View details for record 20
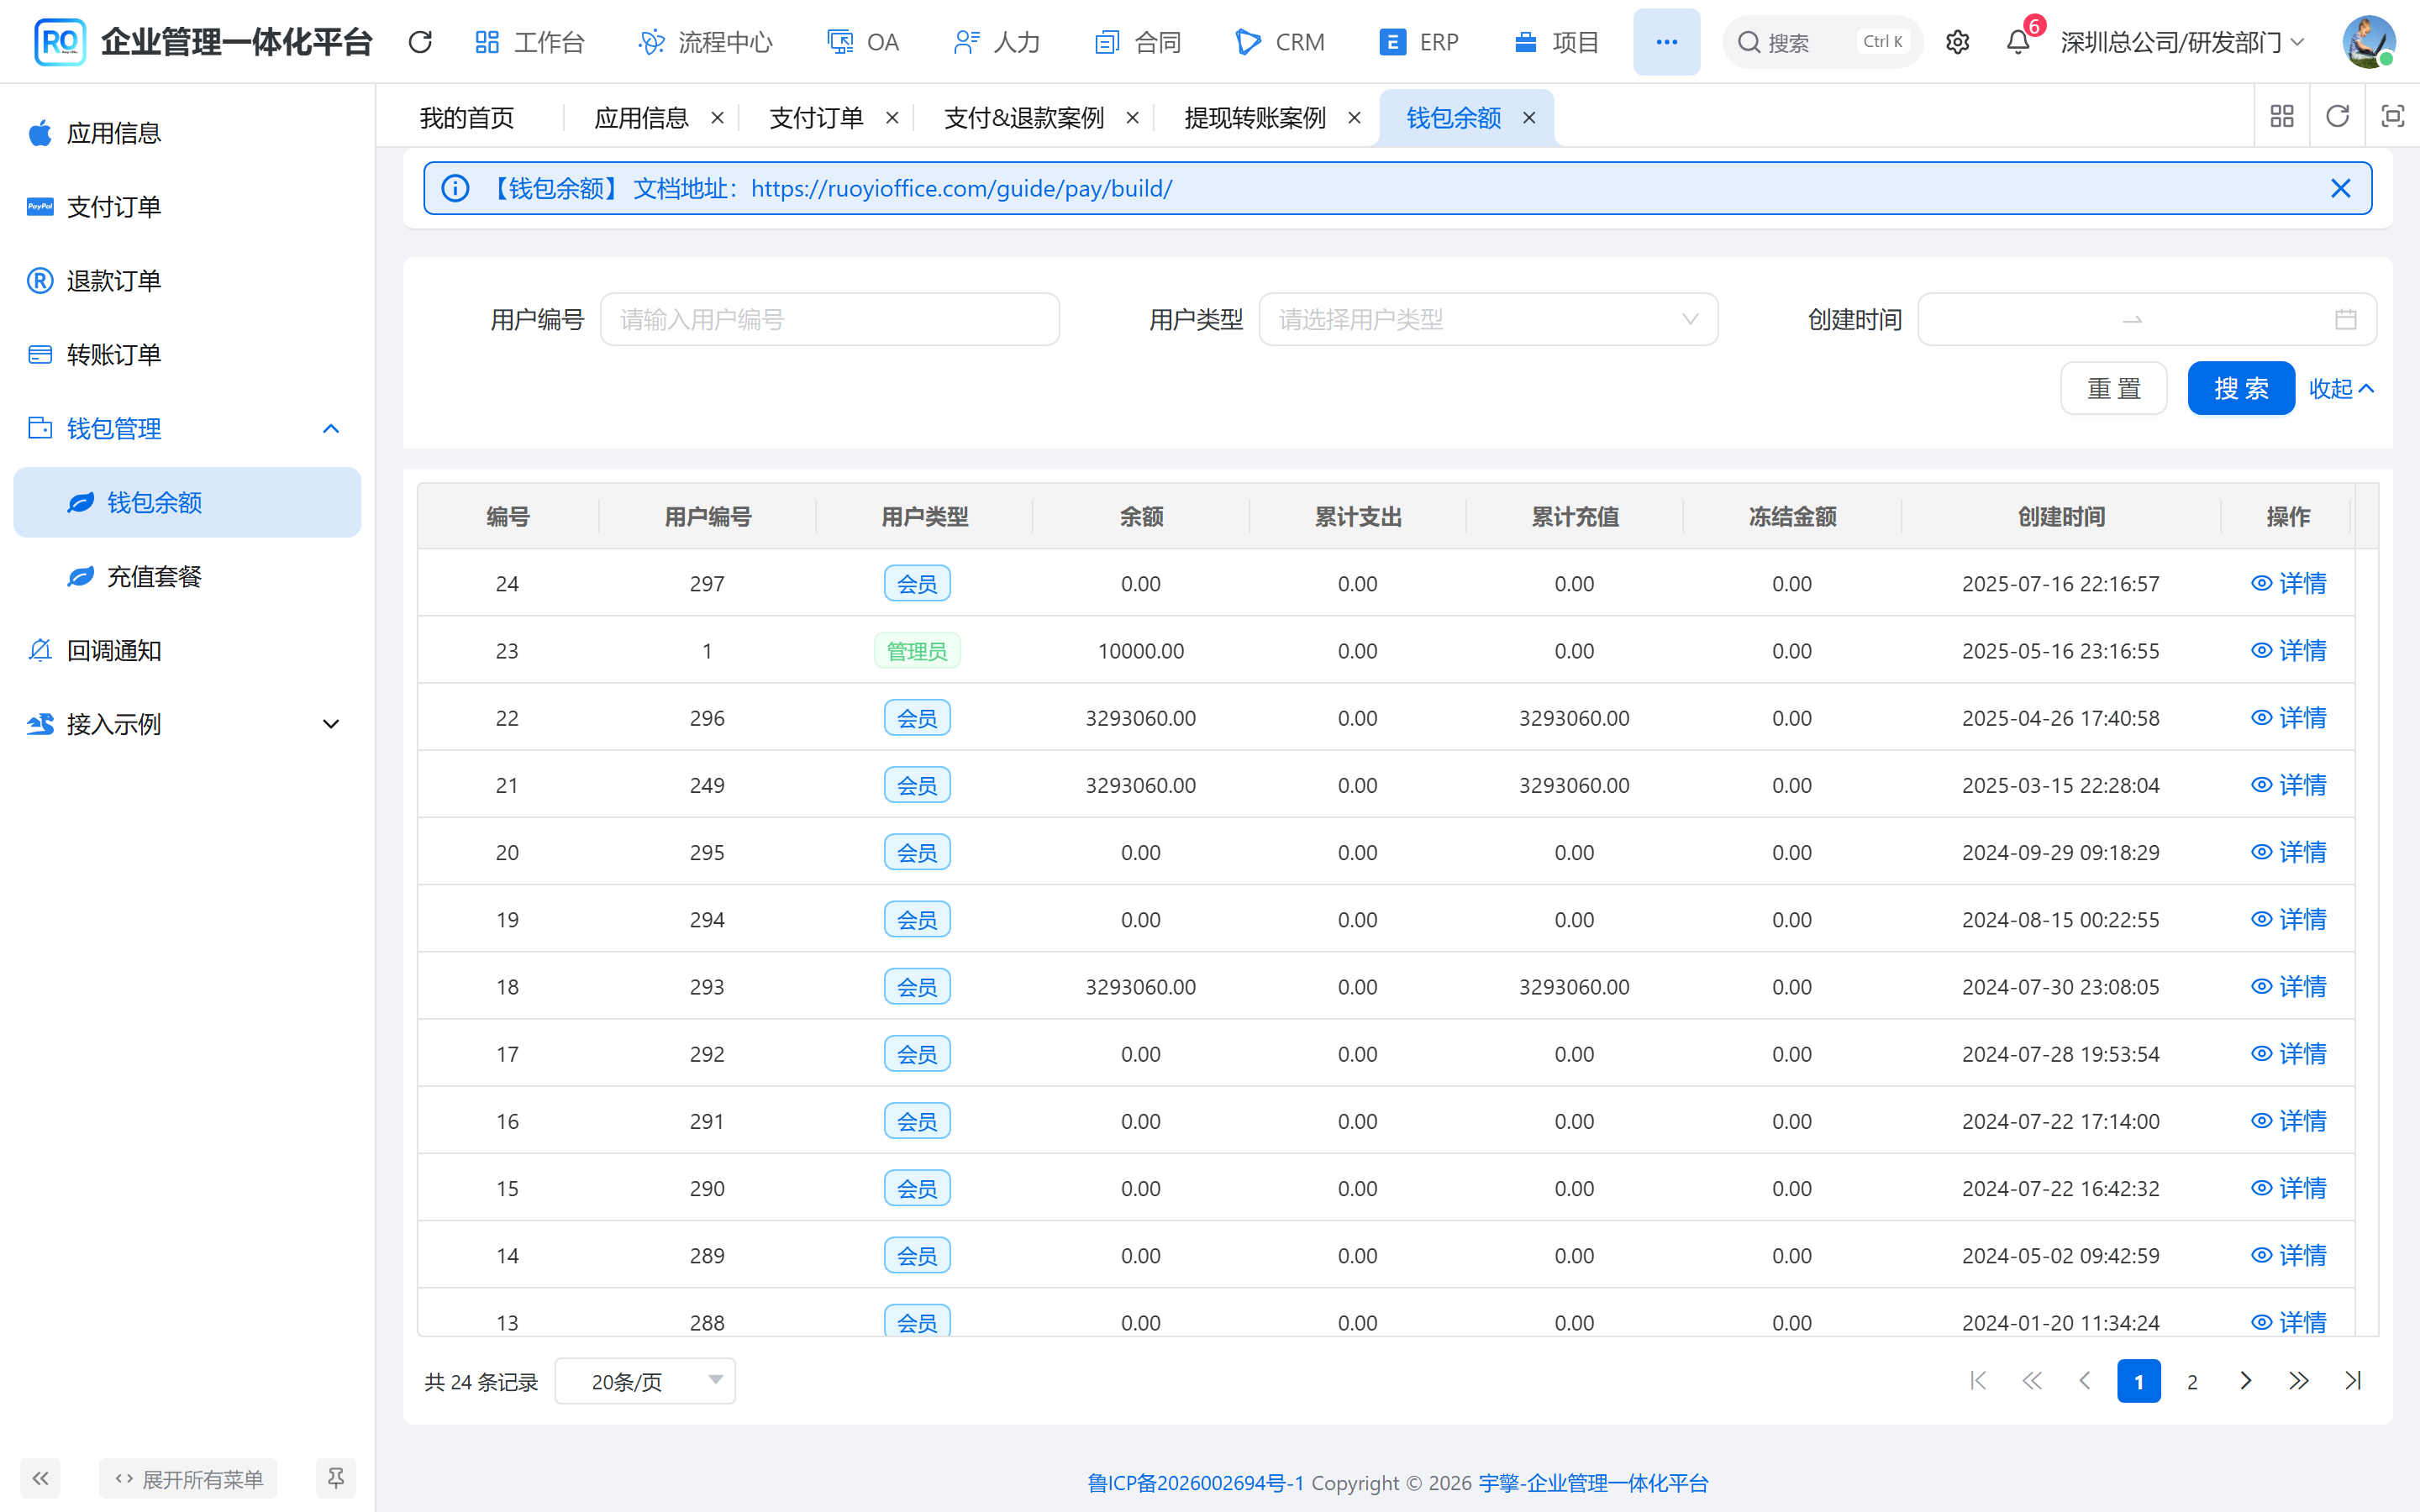 [2288, 852]
